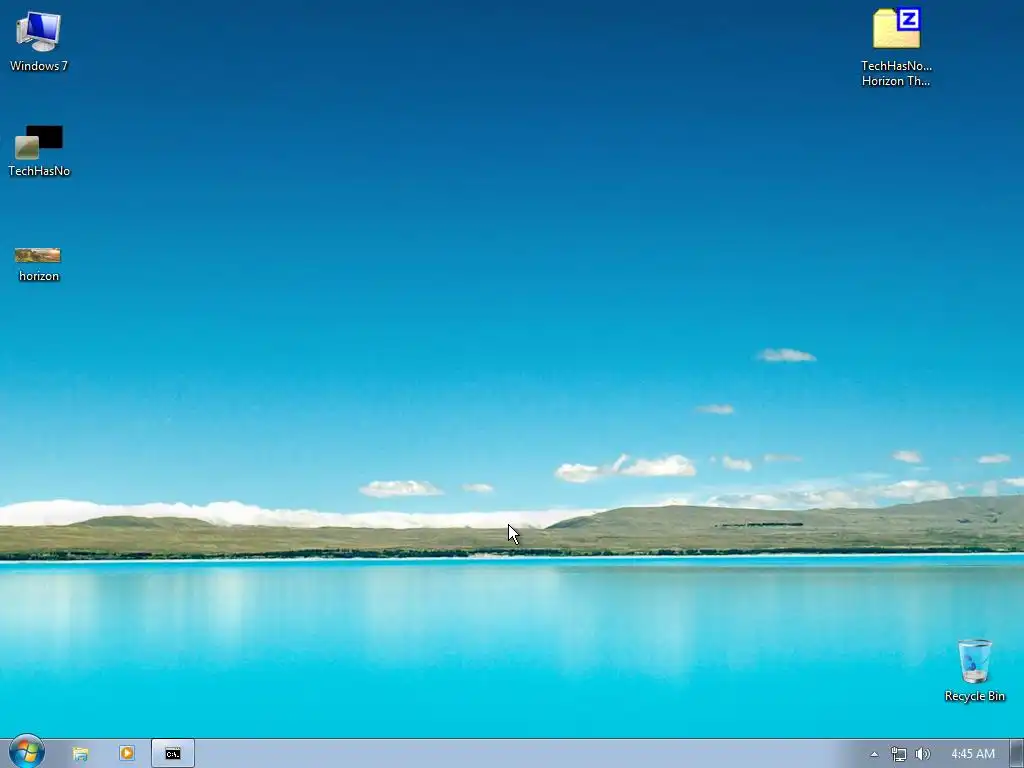Open Windows Explorer from the taskbar
The image size is (1024, 768).
click(x=80, y=754)
